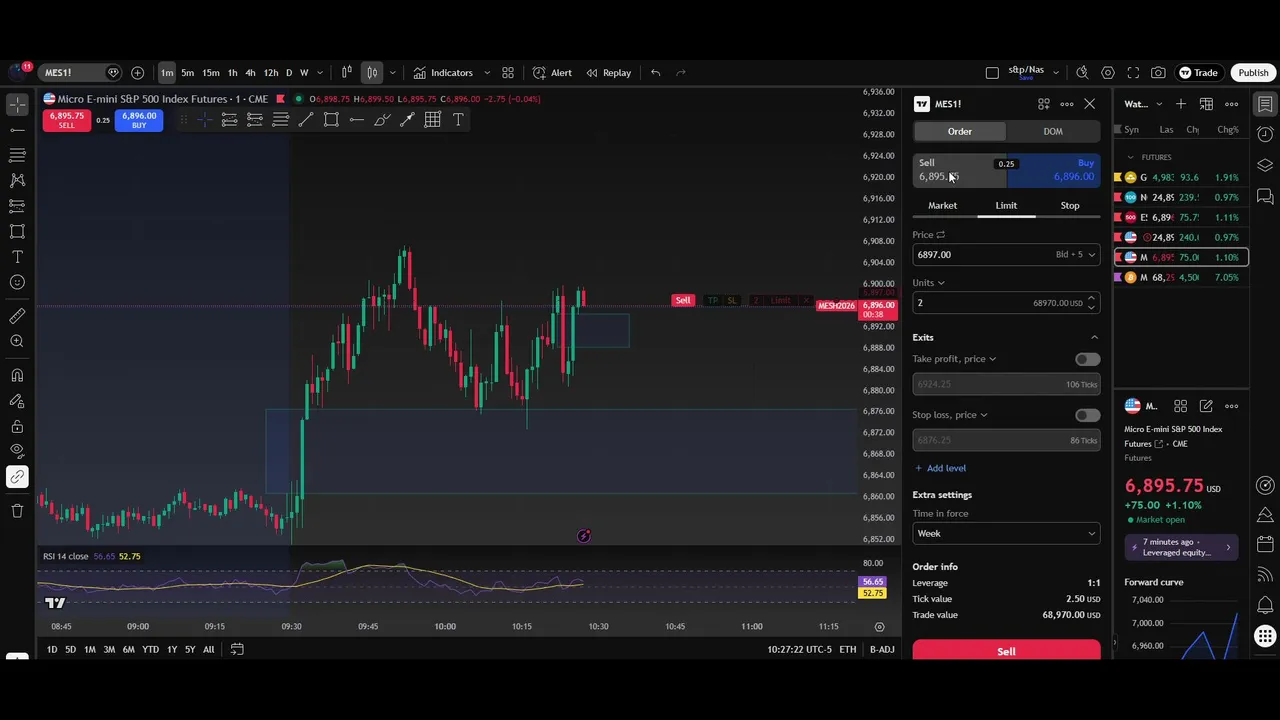Open Indicators favorites dropdown arrow
The height and width of the screenshot is (720, 1280).
coord(487,73)
